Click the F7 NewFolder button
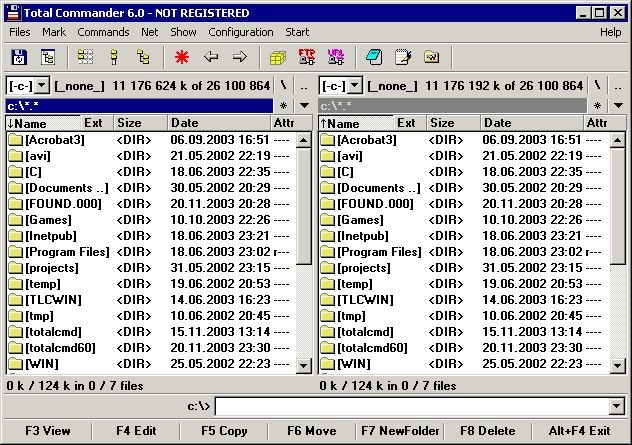This screenshot has height=445, width=632. click(400, 431)
